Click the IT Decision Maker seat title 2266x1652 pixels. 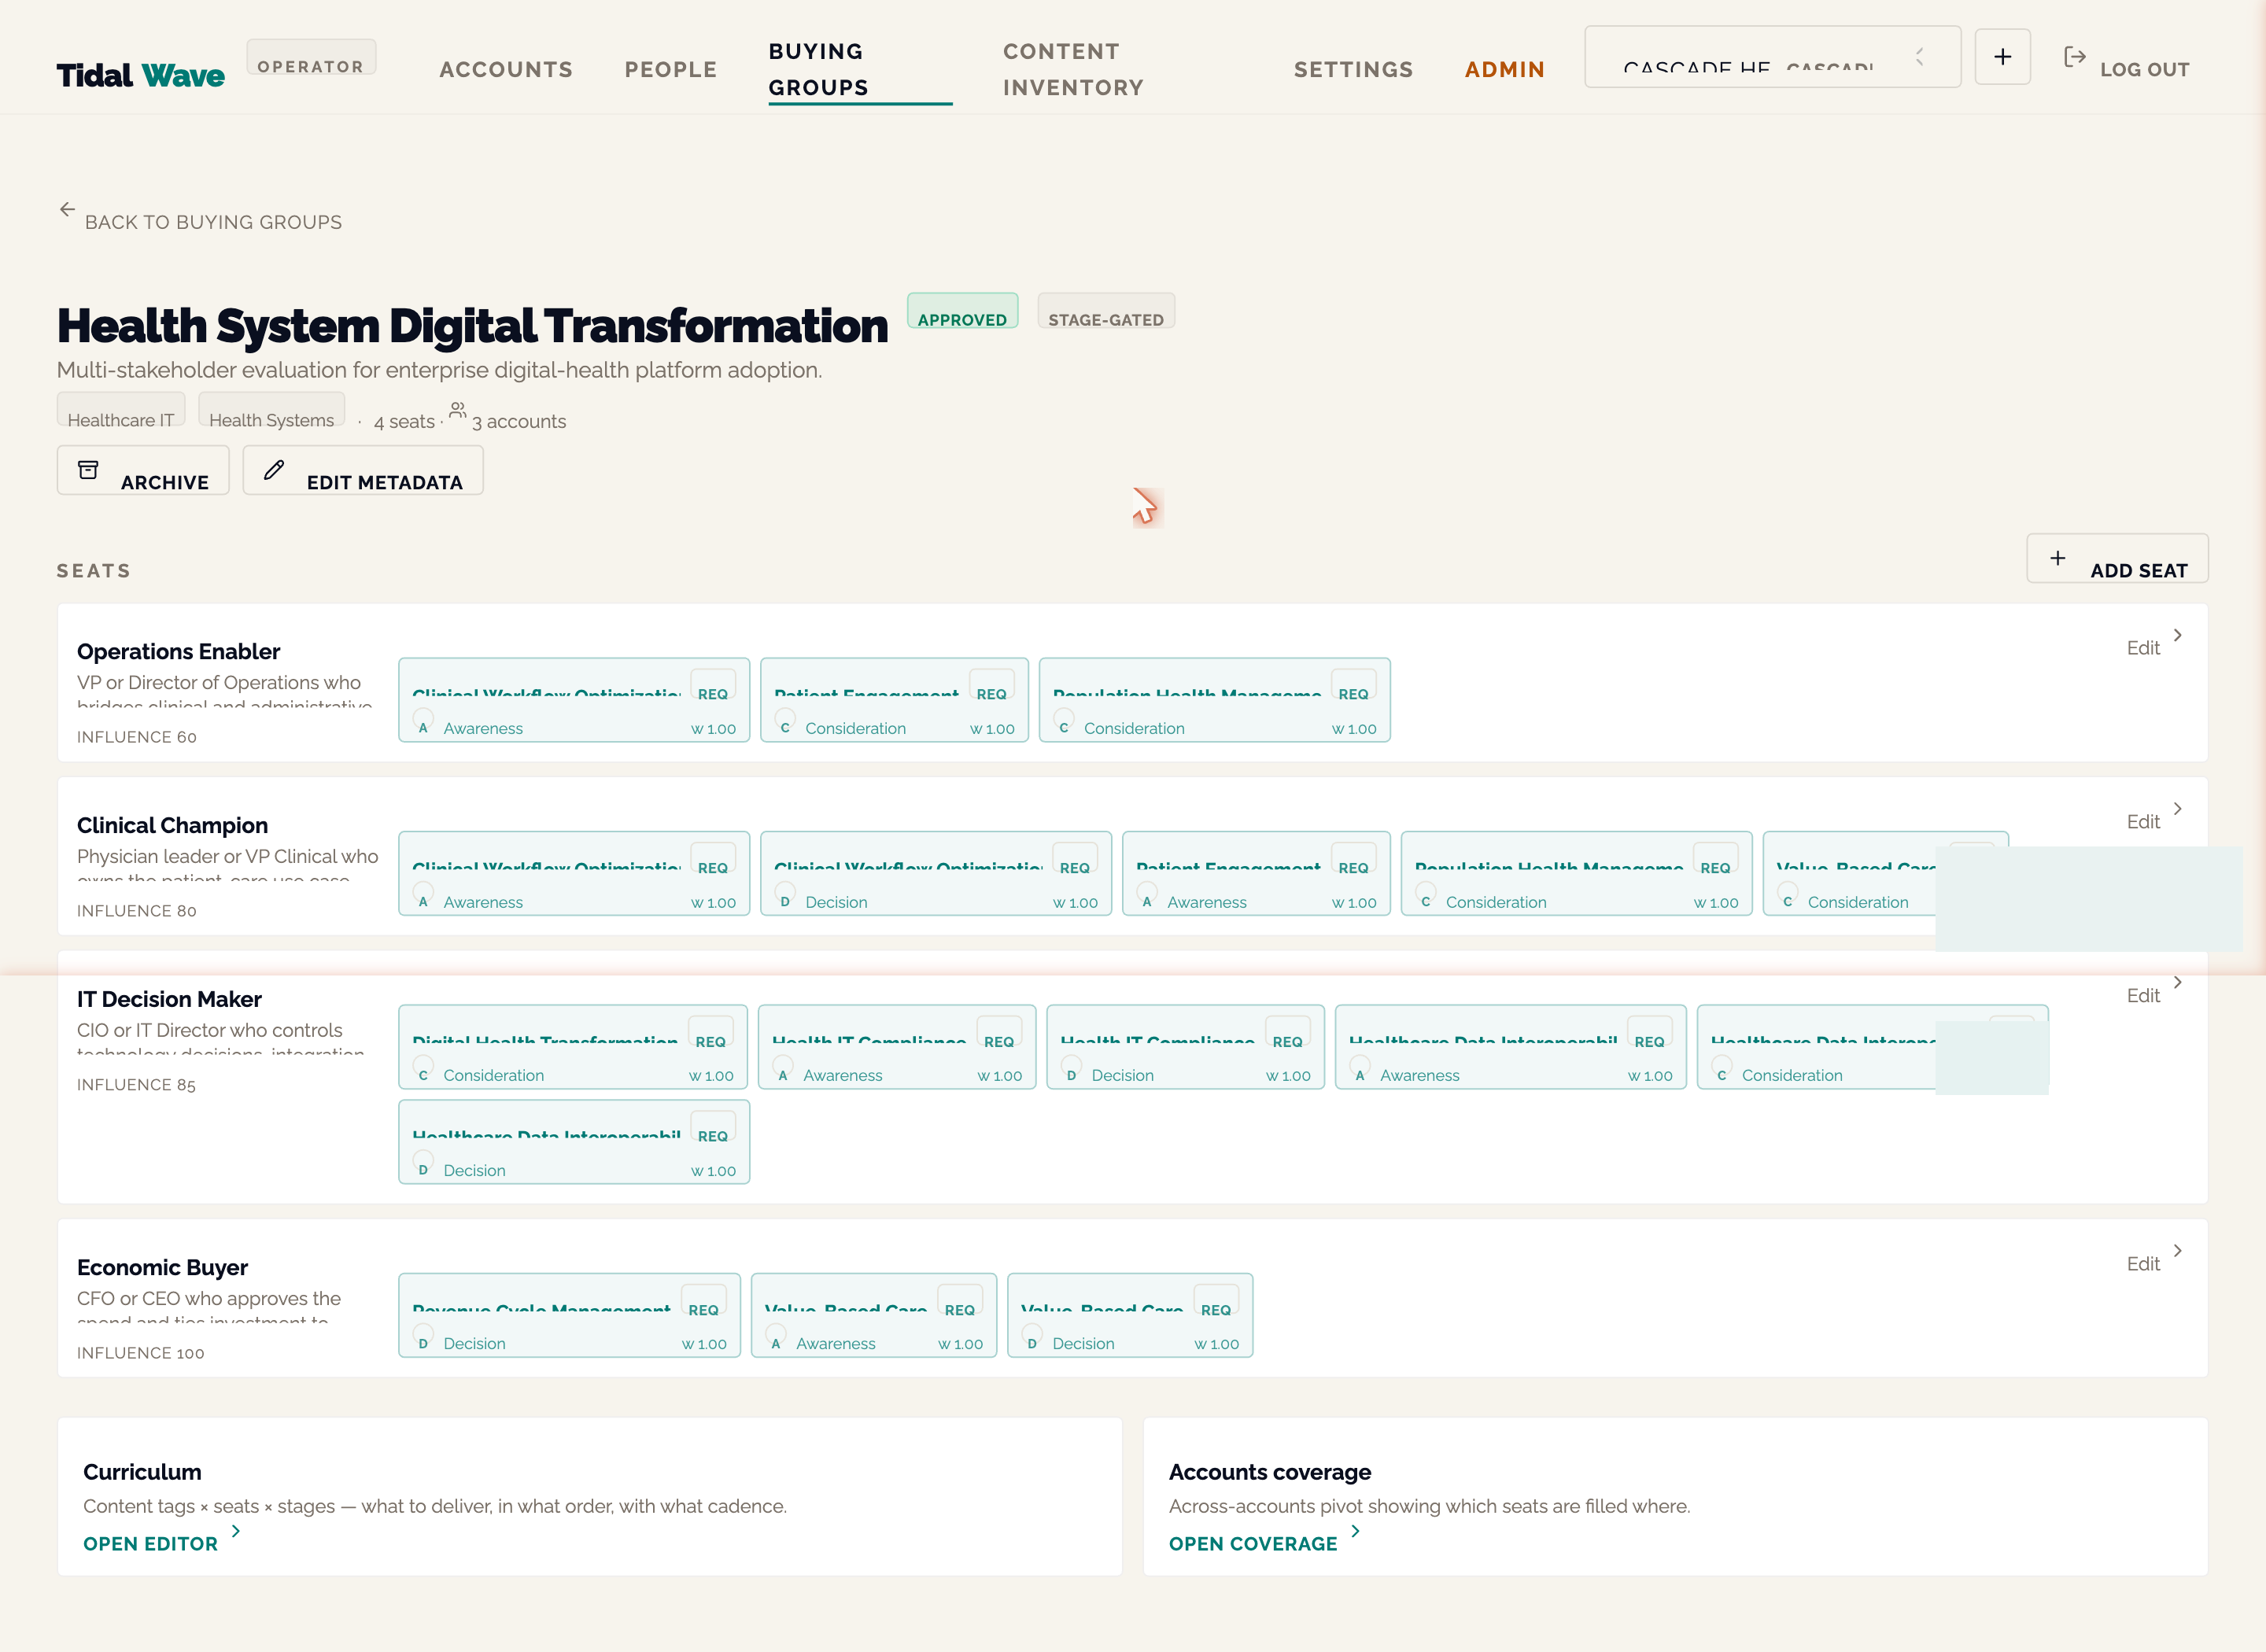coord(169,999)
